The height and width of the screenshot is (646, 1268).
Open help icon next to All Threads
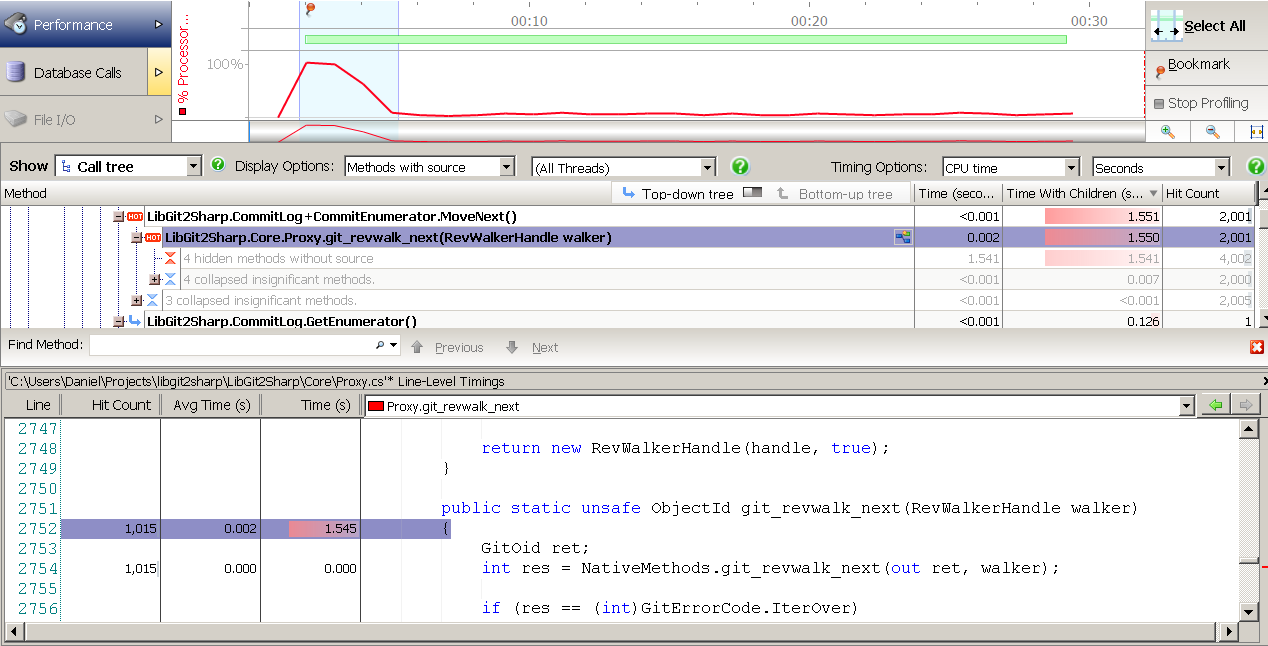click(x=740, y=166)
